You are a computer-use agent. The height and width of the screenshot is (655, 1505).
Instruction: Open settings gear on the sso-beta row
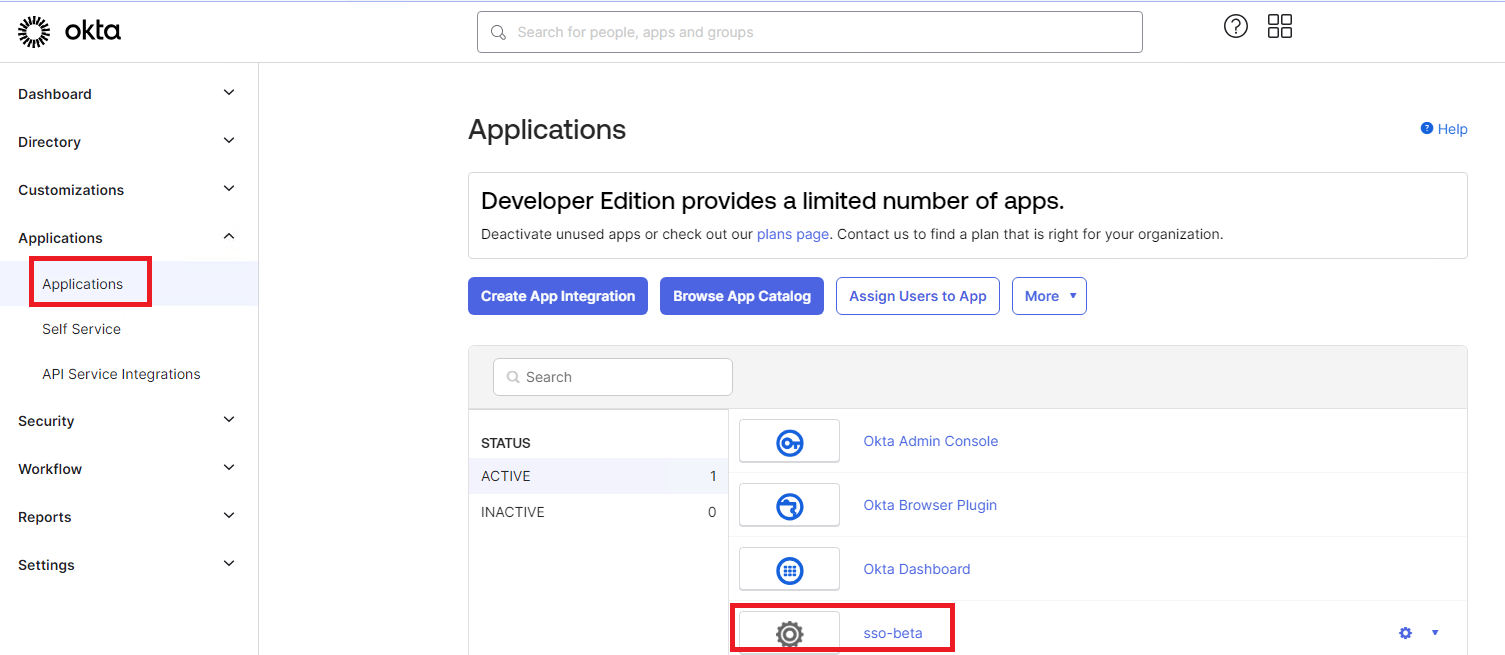tap(1405, 633)
